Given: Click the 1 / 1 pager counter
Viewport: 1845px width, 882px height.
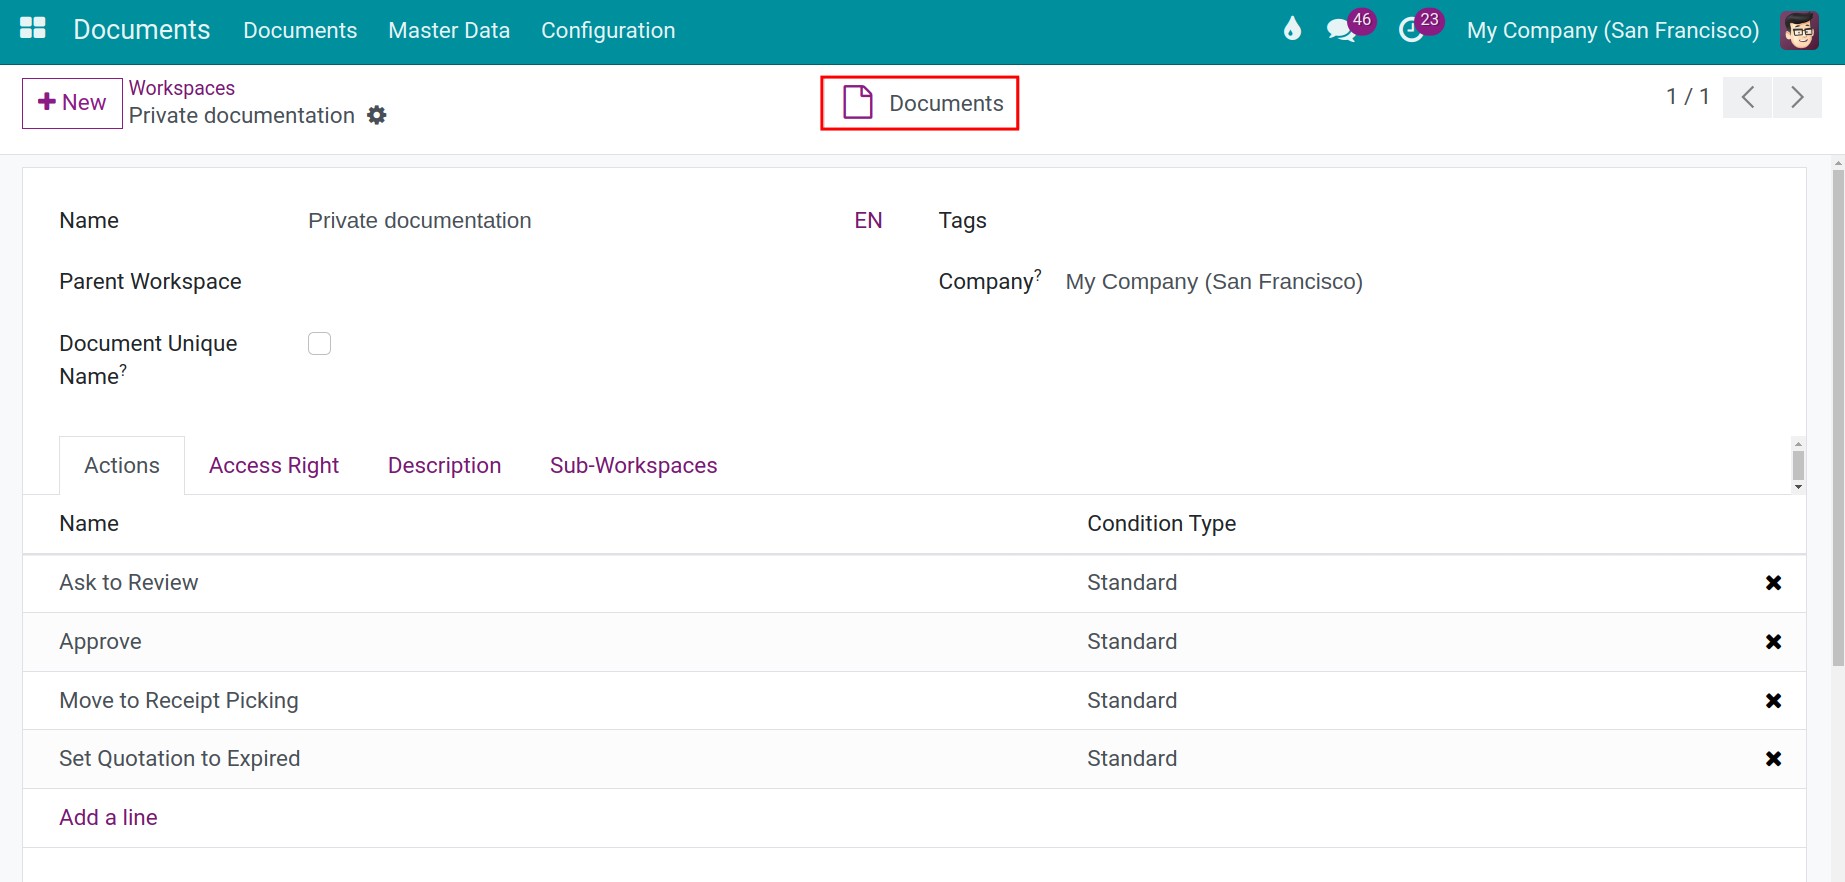Looking at the screenshot, I should (x=1688, y=97).
